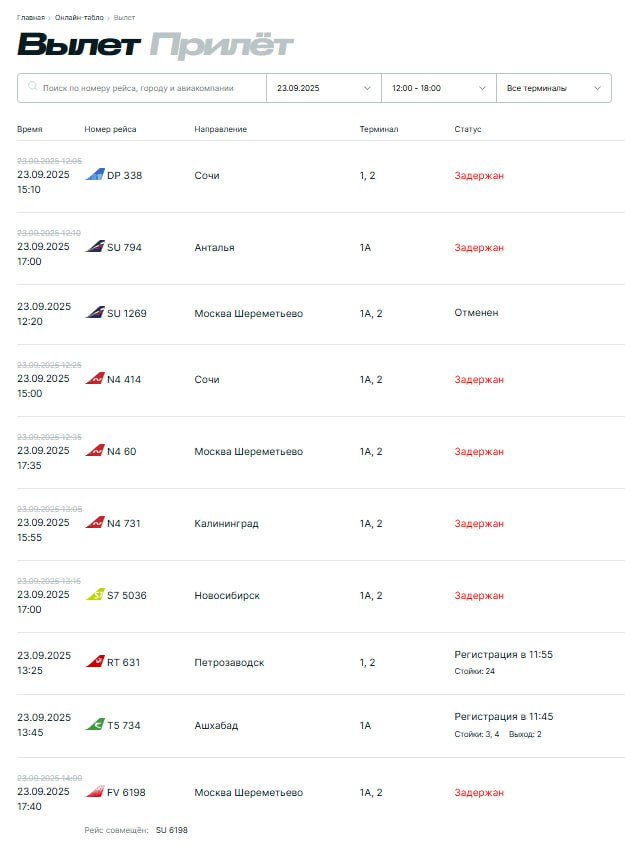Click the search magnifier icon in flight search
This screenshot has width=625, height=844.
tap(32, 87)
